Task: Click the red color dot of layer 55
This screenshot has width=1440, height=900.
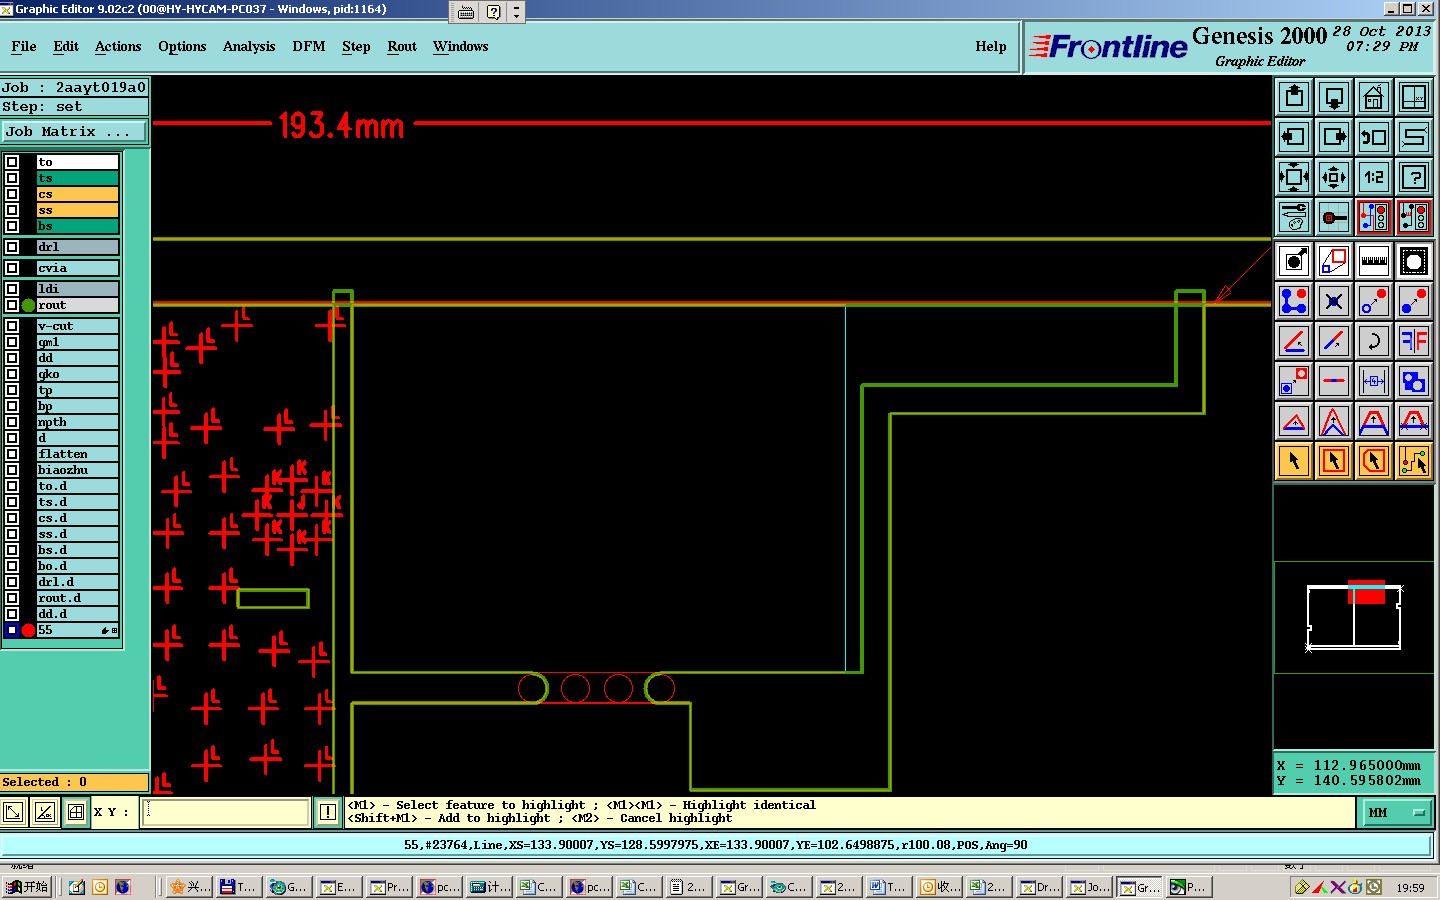Action: pyautogui.click(x=29, y=630)
